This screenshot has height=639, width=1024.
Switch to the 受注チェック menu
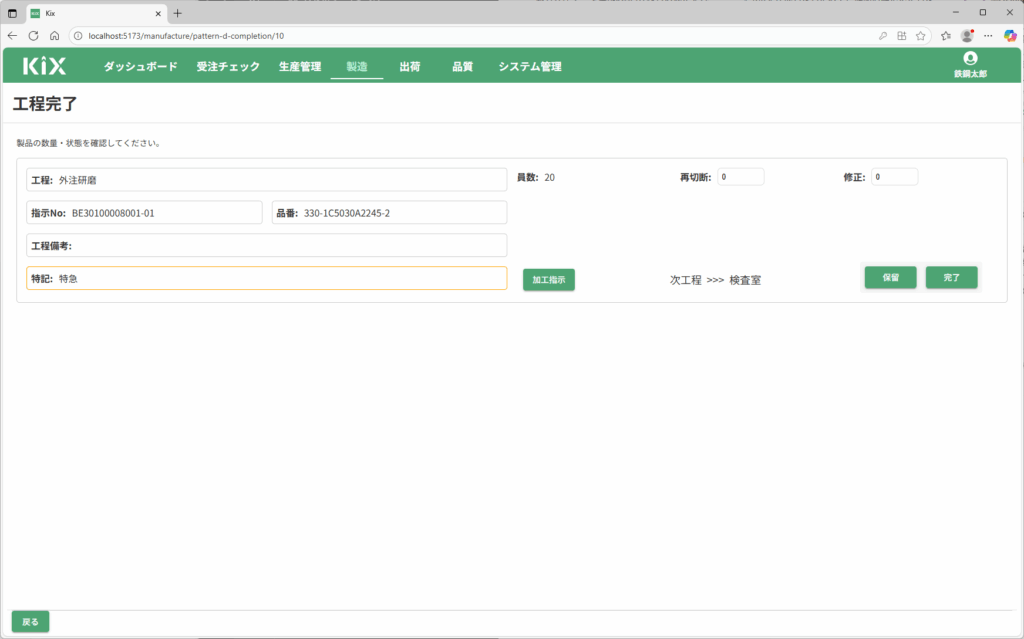228,67
